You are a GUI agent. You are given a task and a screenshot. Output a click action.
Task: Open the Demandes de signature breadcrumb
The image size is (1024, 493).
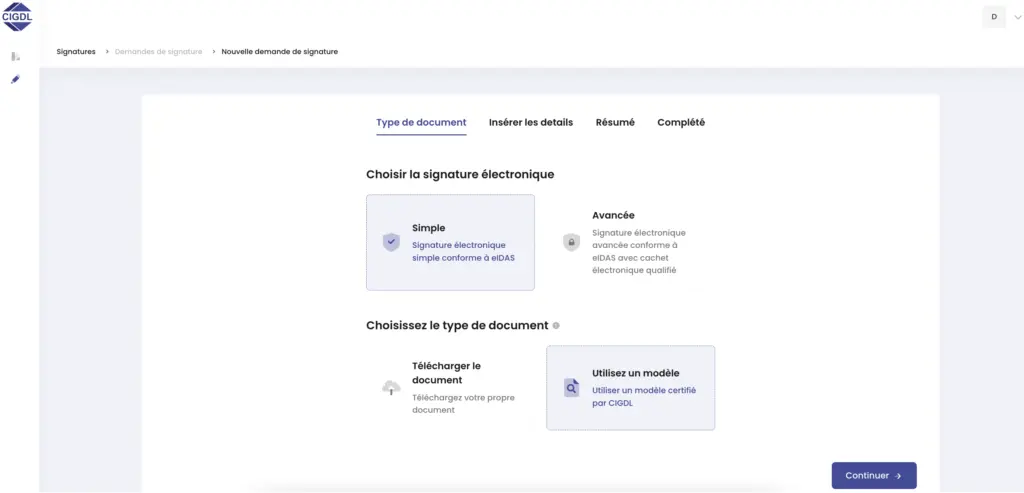point(158,52)
